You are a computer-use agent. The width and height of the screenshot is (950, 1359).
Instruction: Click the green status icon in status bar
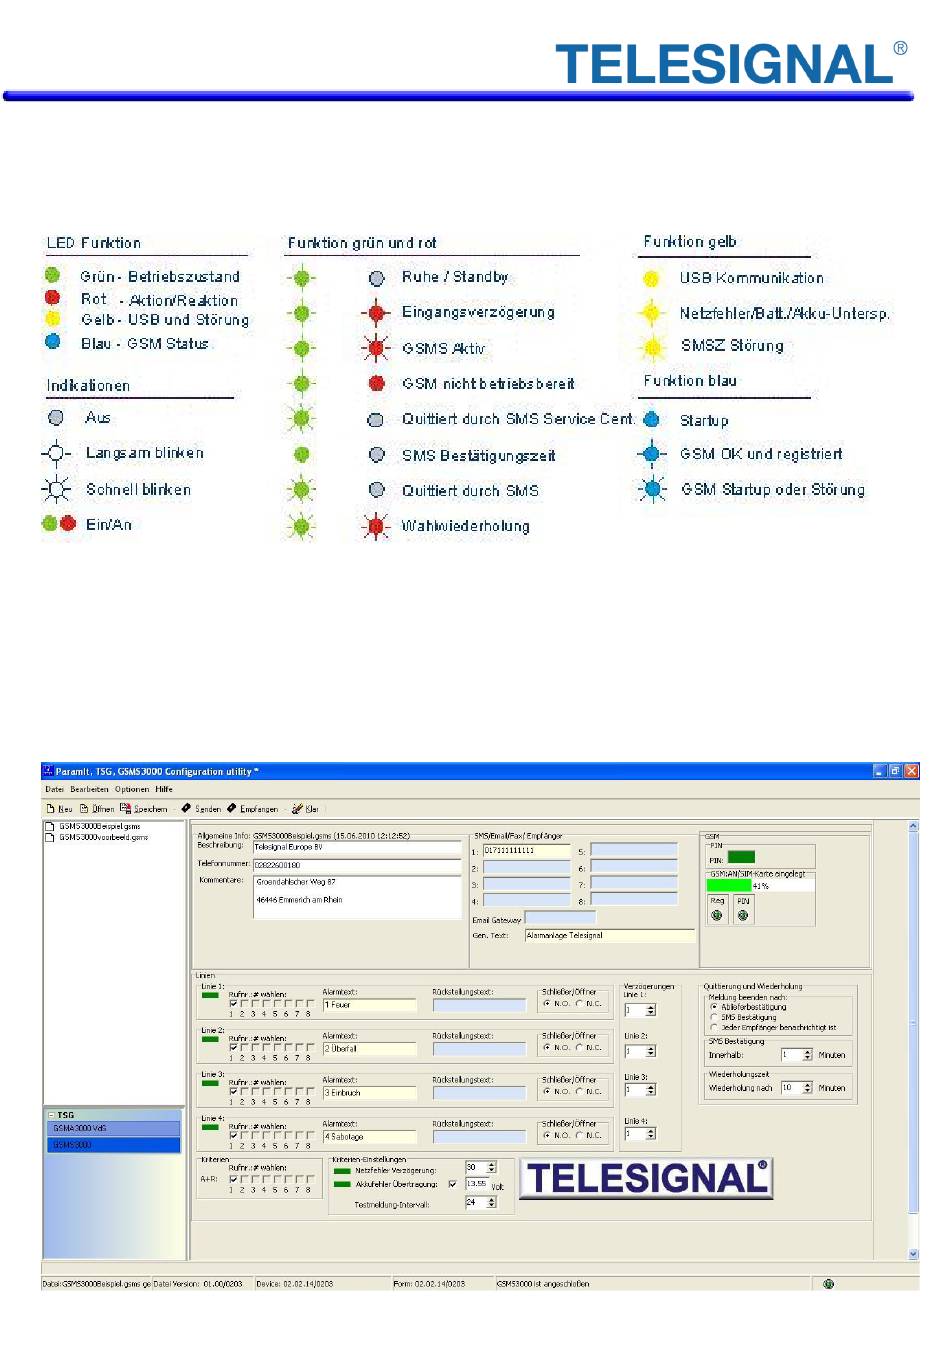click(828, 1283)
